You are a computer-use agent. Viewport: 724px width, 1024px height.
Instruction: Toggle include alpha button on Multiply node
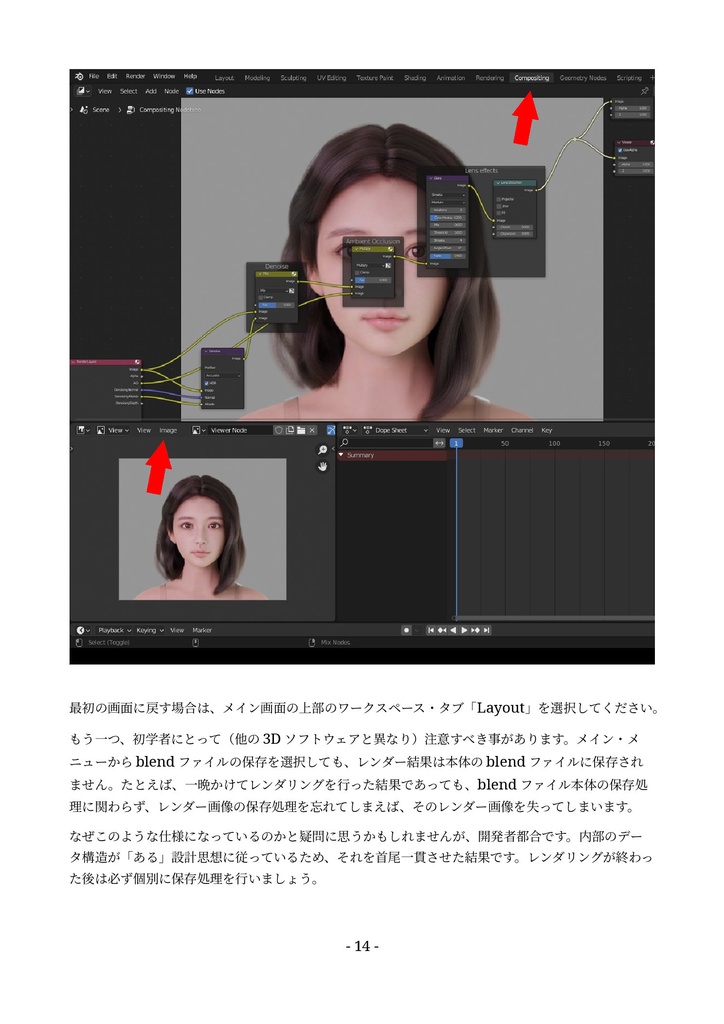click(388, 266)
